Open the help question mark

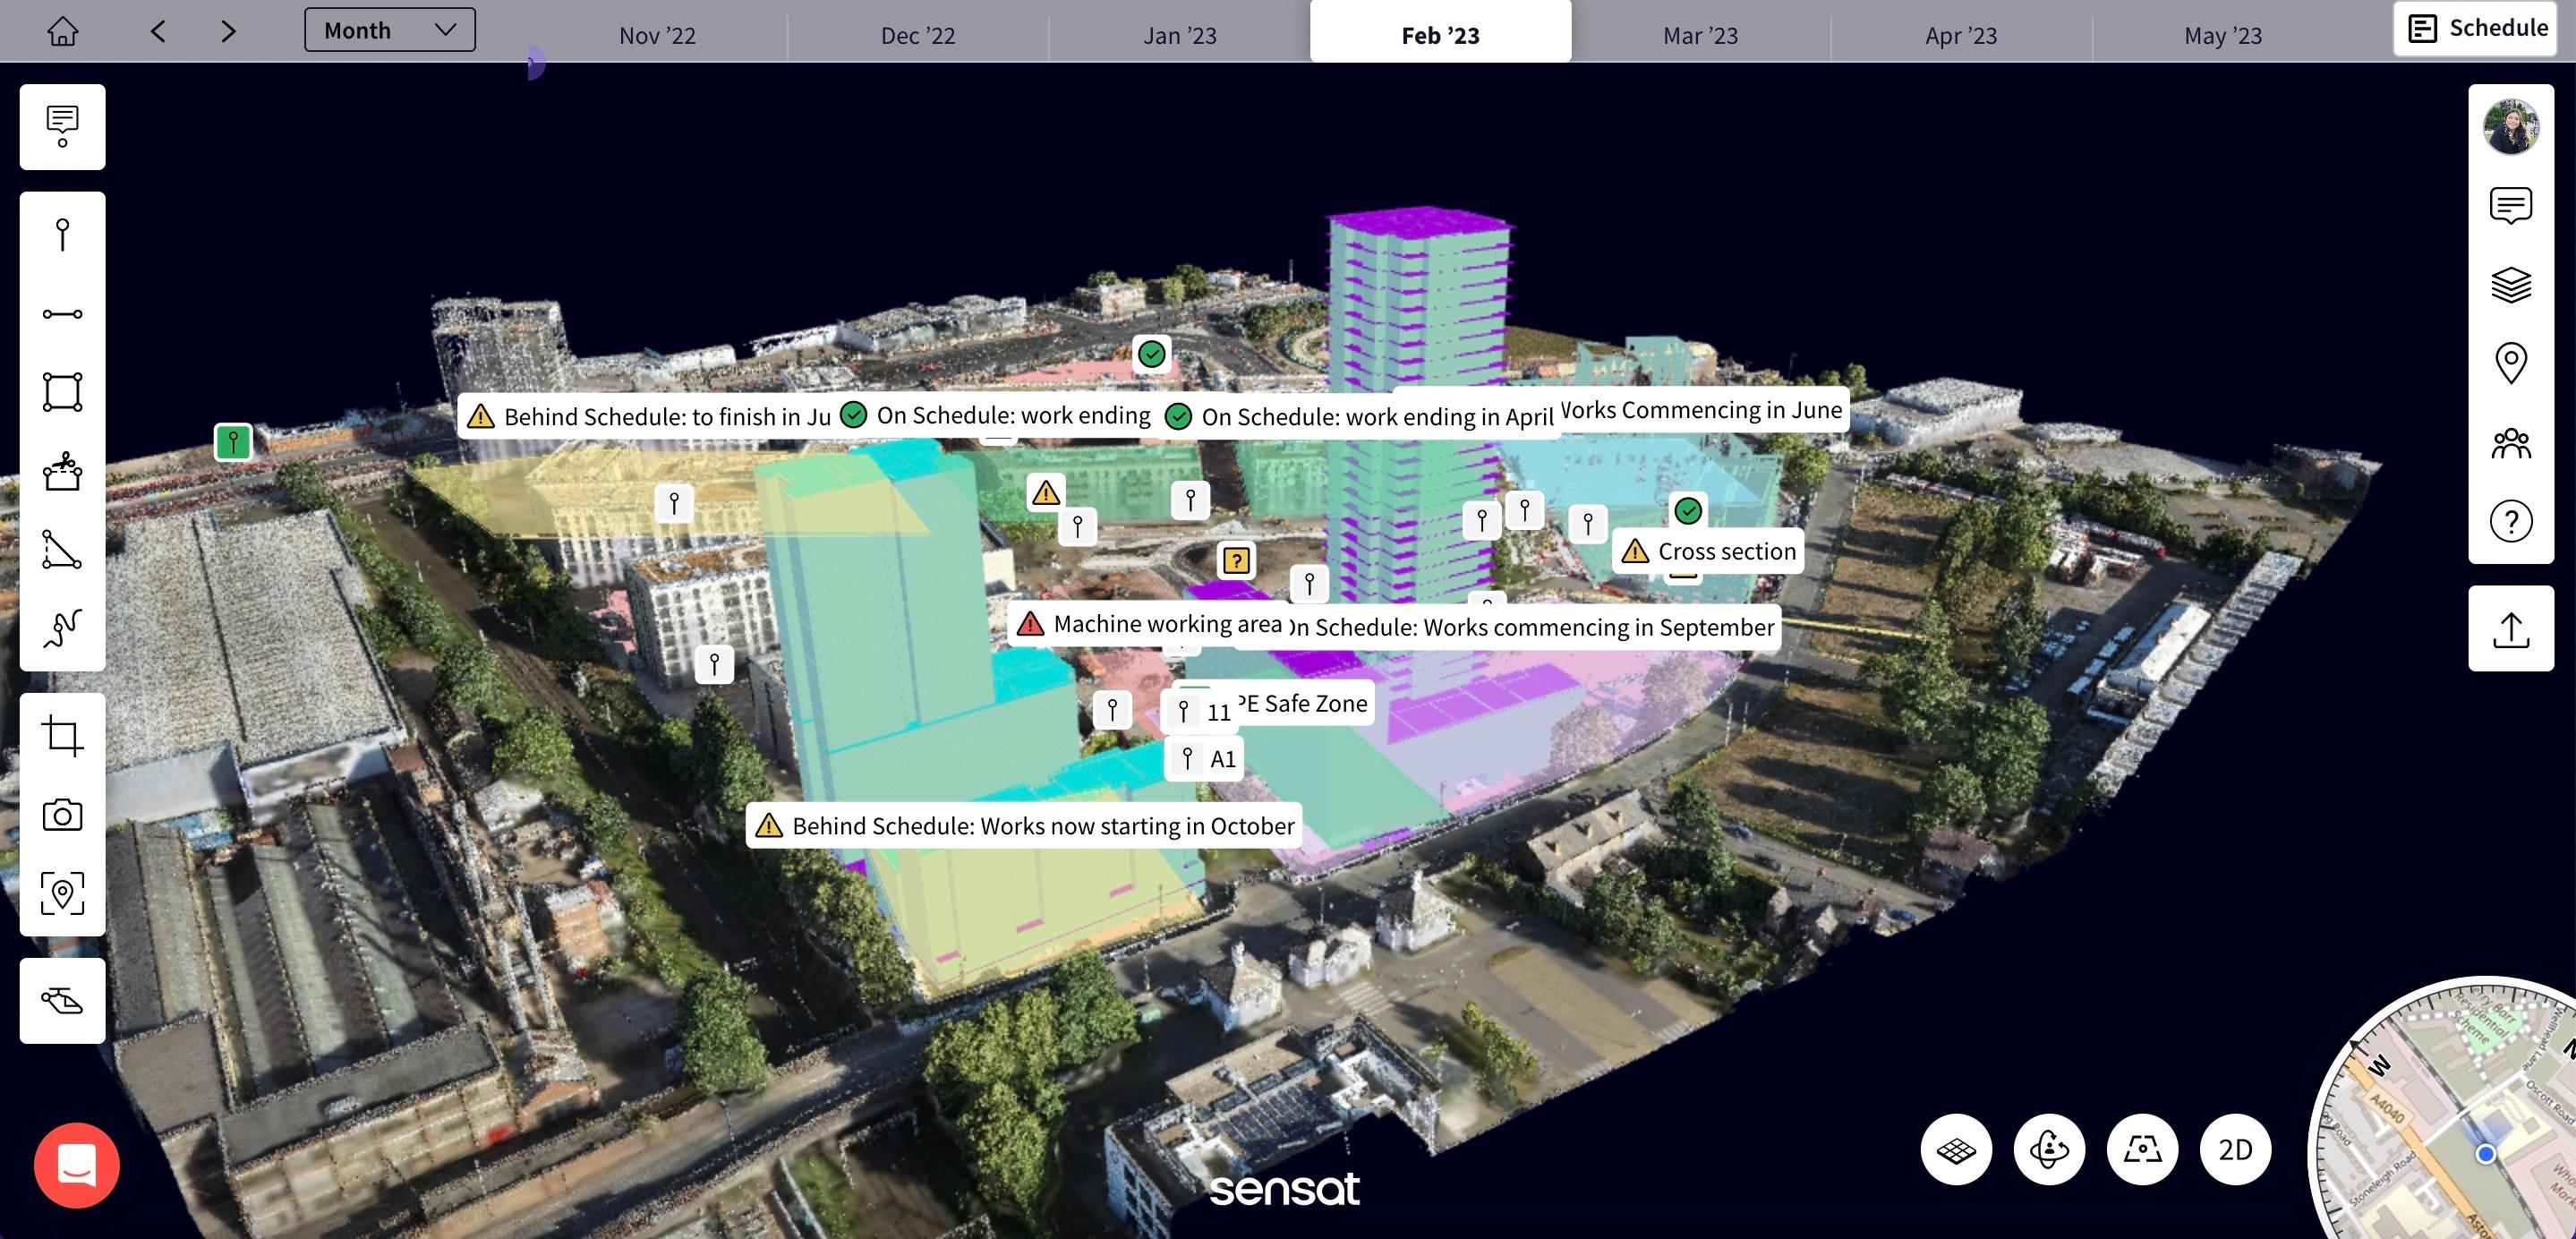(2510, 521)
